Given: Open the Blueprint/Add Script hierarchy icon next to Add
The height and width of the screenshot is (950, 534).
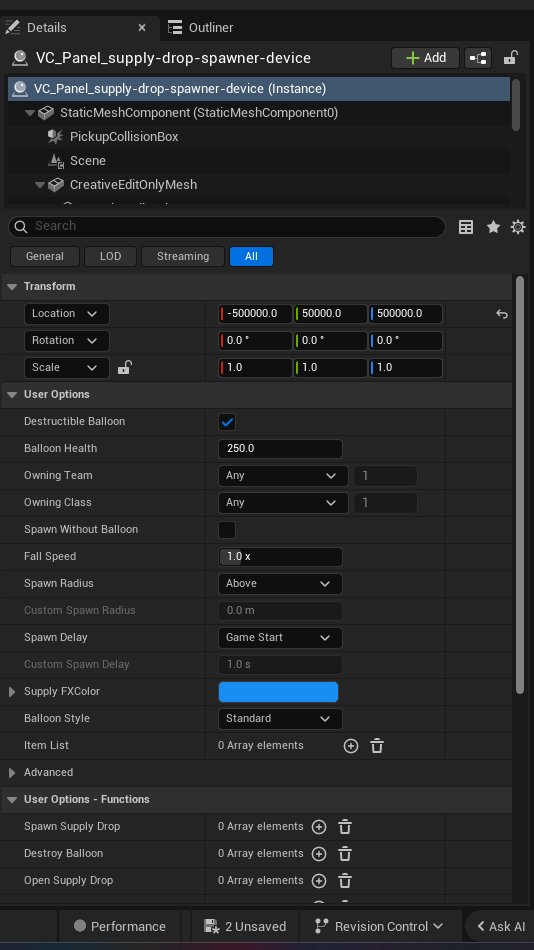Looking at the screenshot, I should coord(478,58).
